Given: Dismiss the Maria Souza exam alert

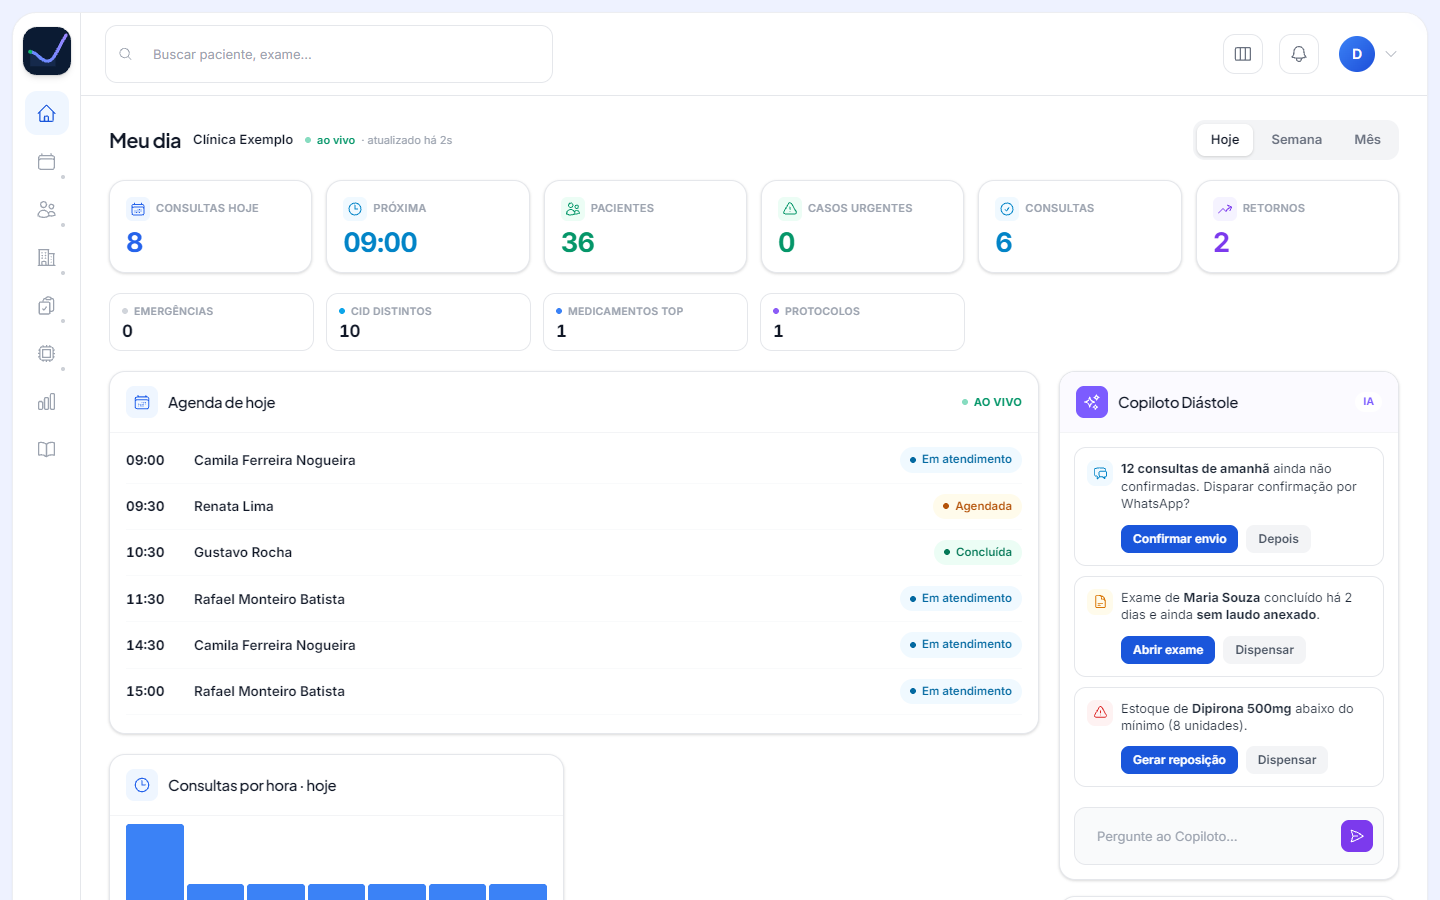Looking at the screenshot, I should click(1264, 650).
